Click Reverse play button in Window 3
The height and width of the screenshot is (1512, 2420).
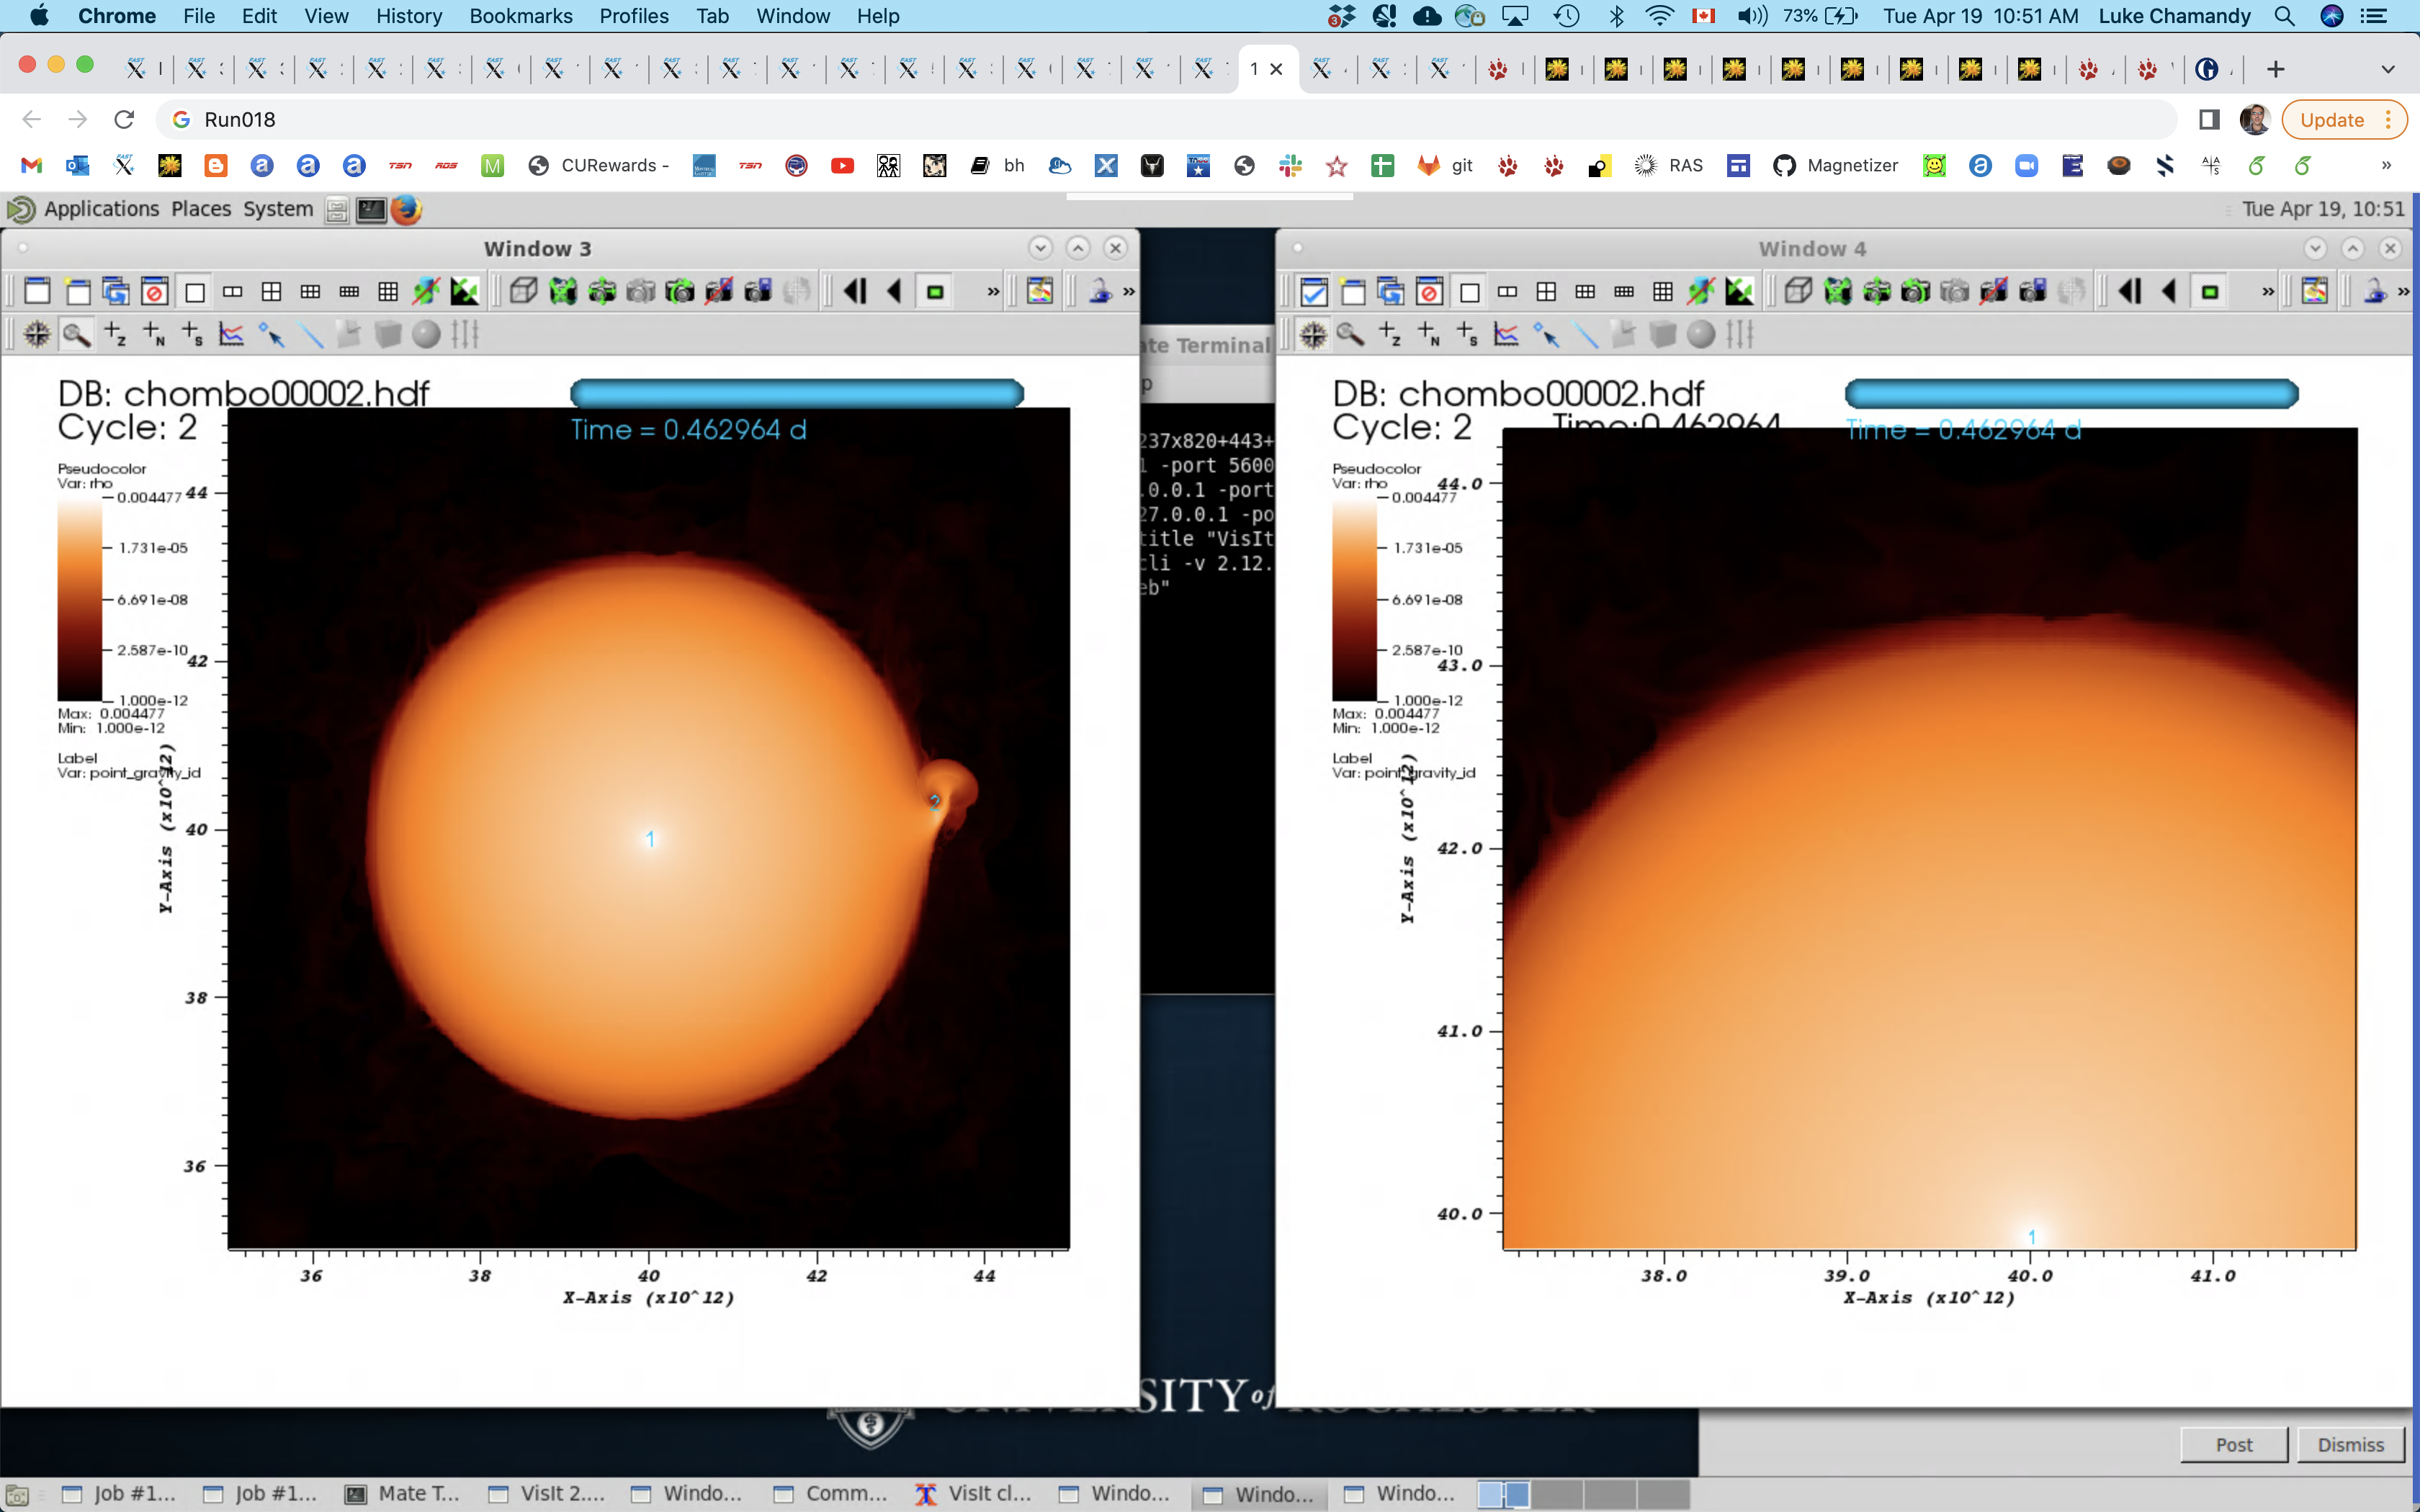(895, 292)
